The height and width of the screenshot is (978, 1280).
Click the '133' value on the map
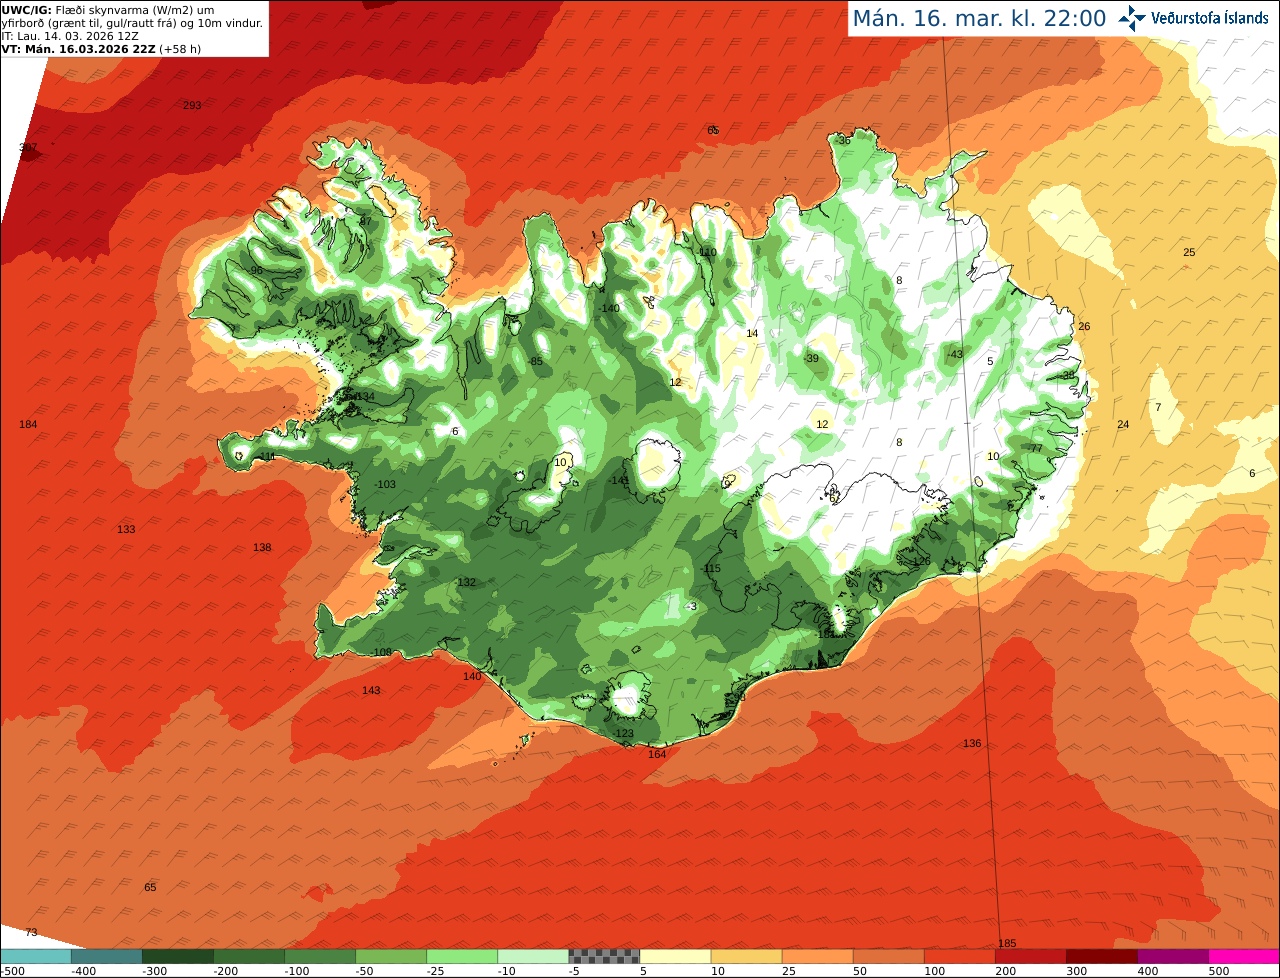(x=126, y=529)
